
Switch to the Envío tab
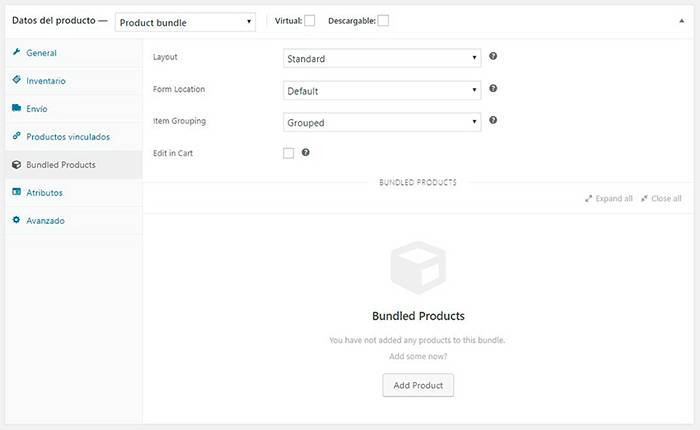(74, 109)
